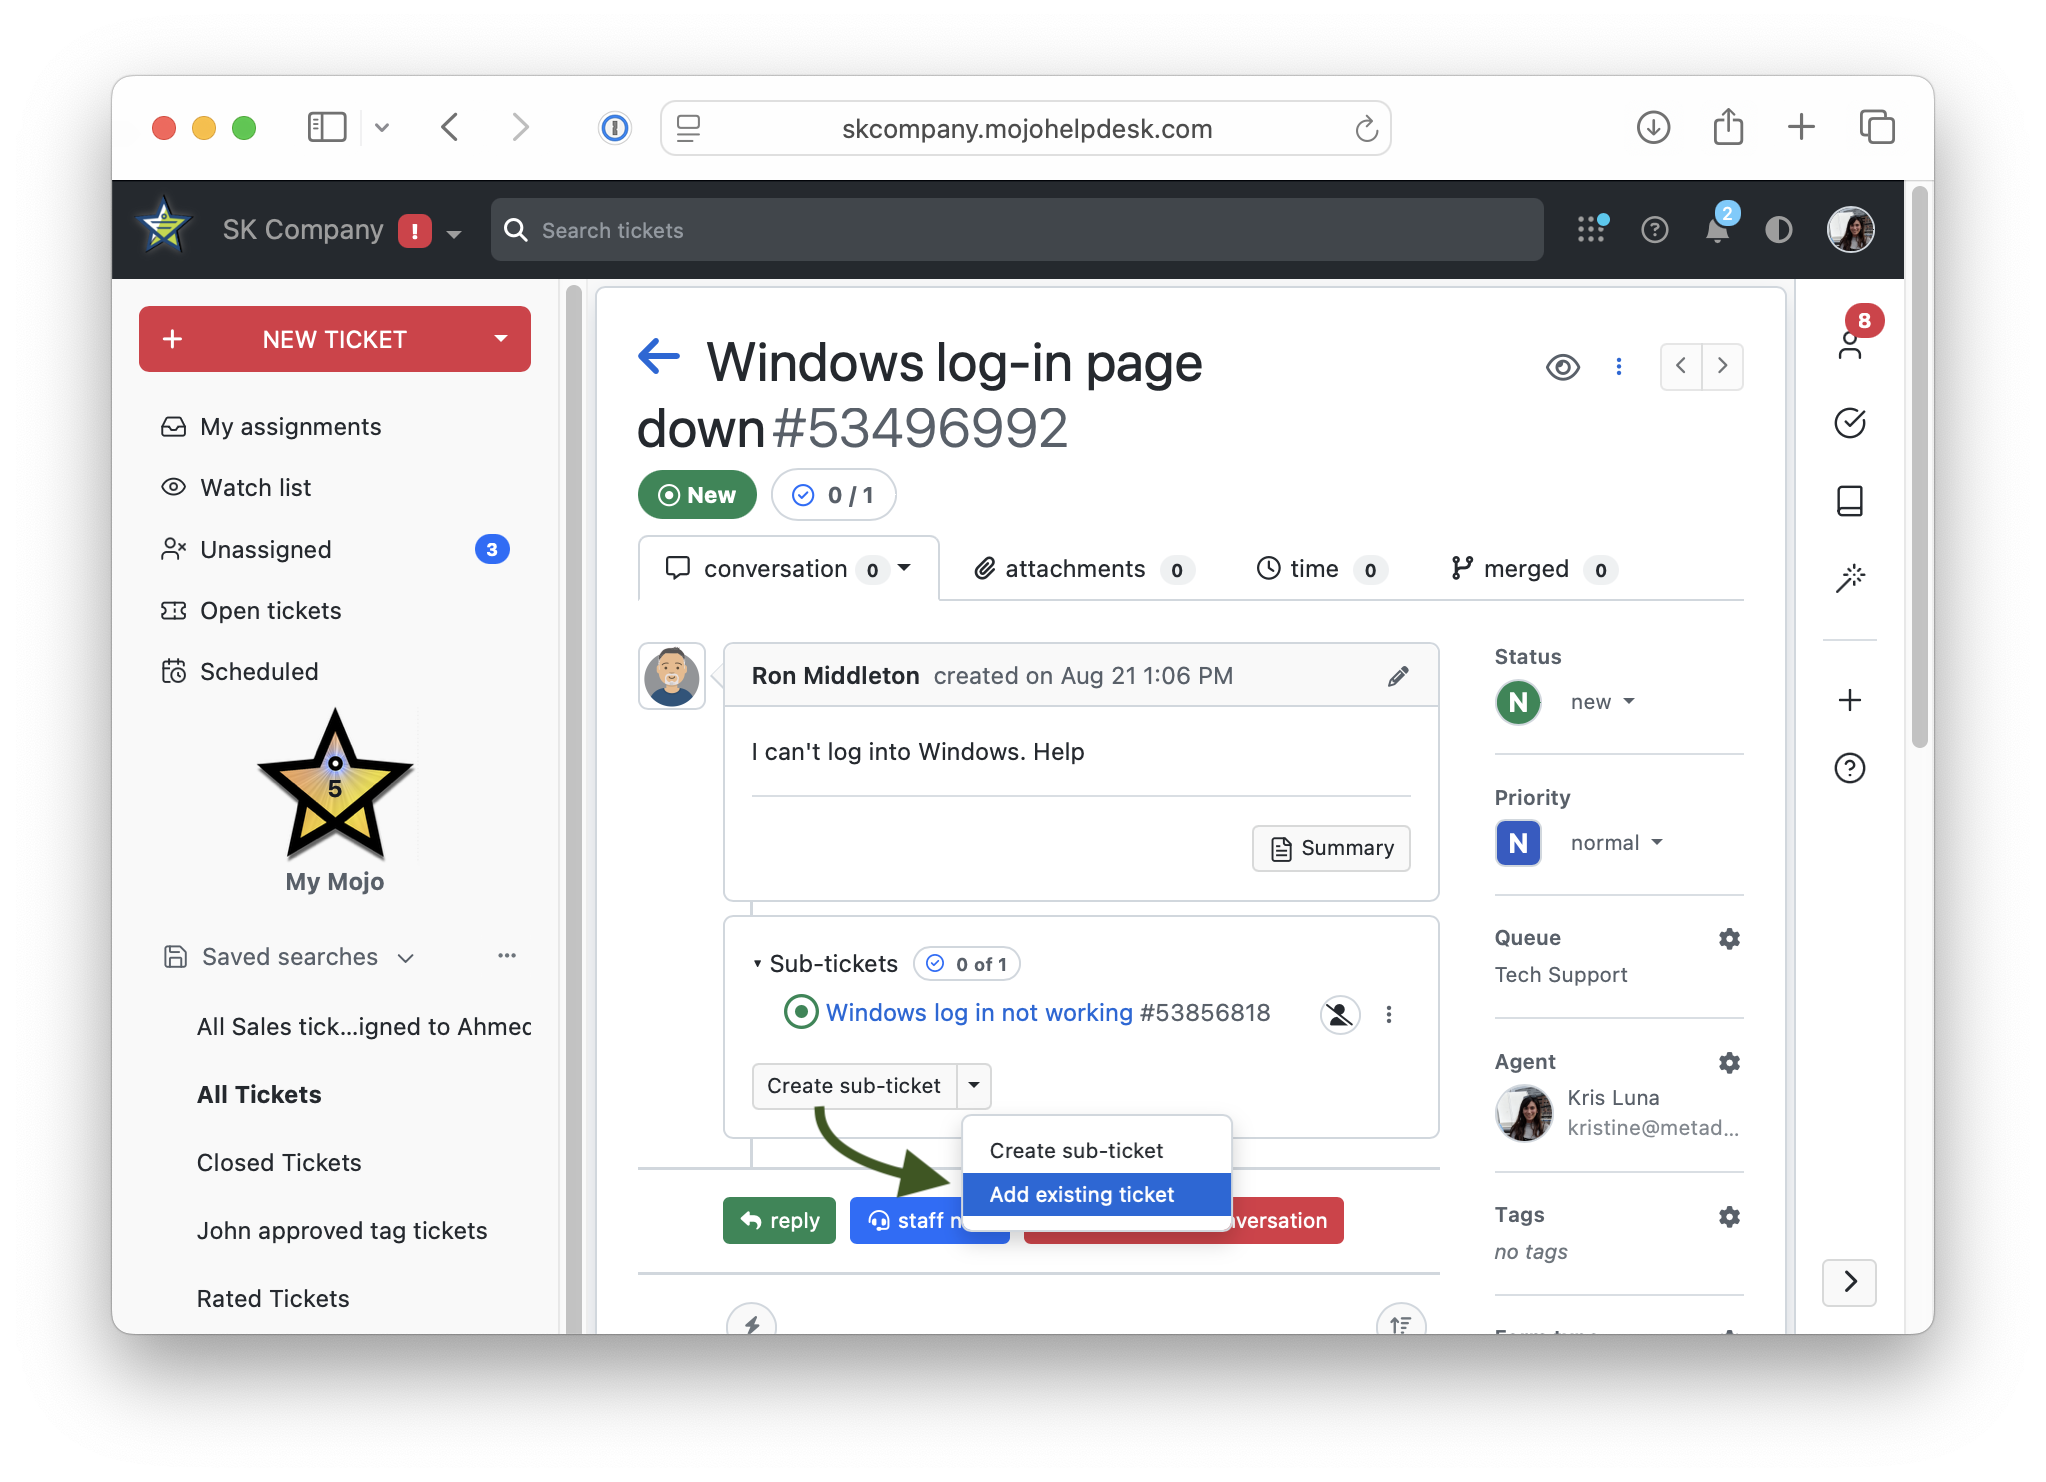Open the knowledge base book icon
Viewport: 2046px width, 1482px height.
point(1850,500)
